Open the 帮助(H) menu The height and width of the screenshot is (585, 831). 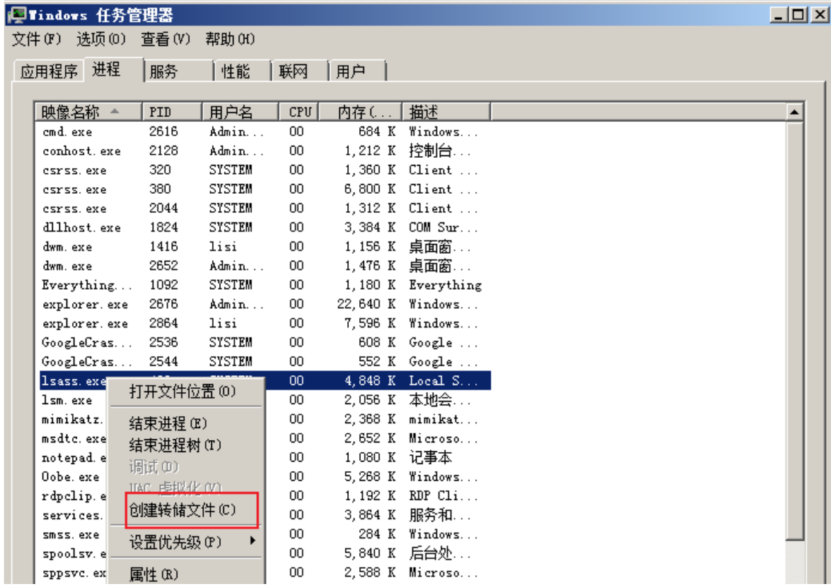pyautogui.click(x=230, y=39)
